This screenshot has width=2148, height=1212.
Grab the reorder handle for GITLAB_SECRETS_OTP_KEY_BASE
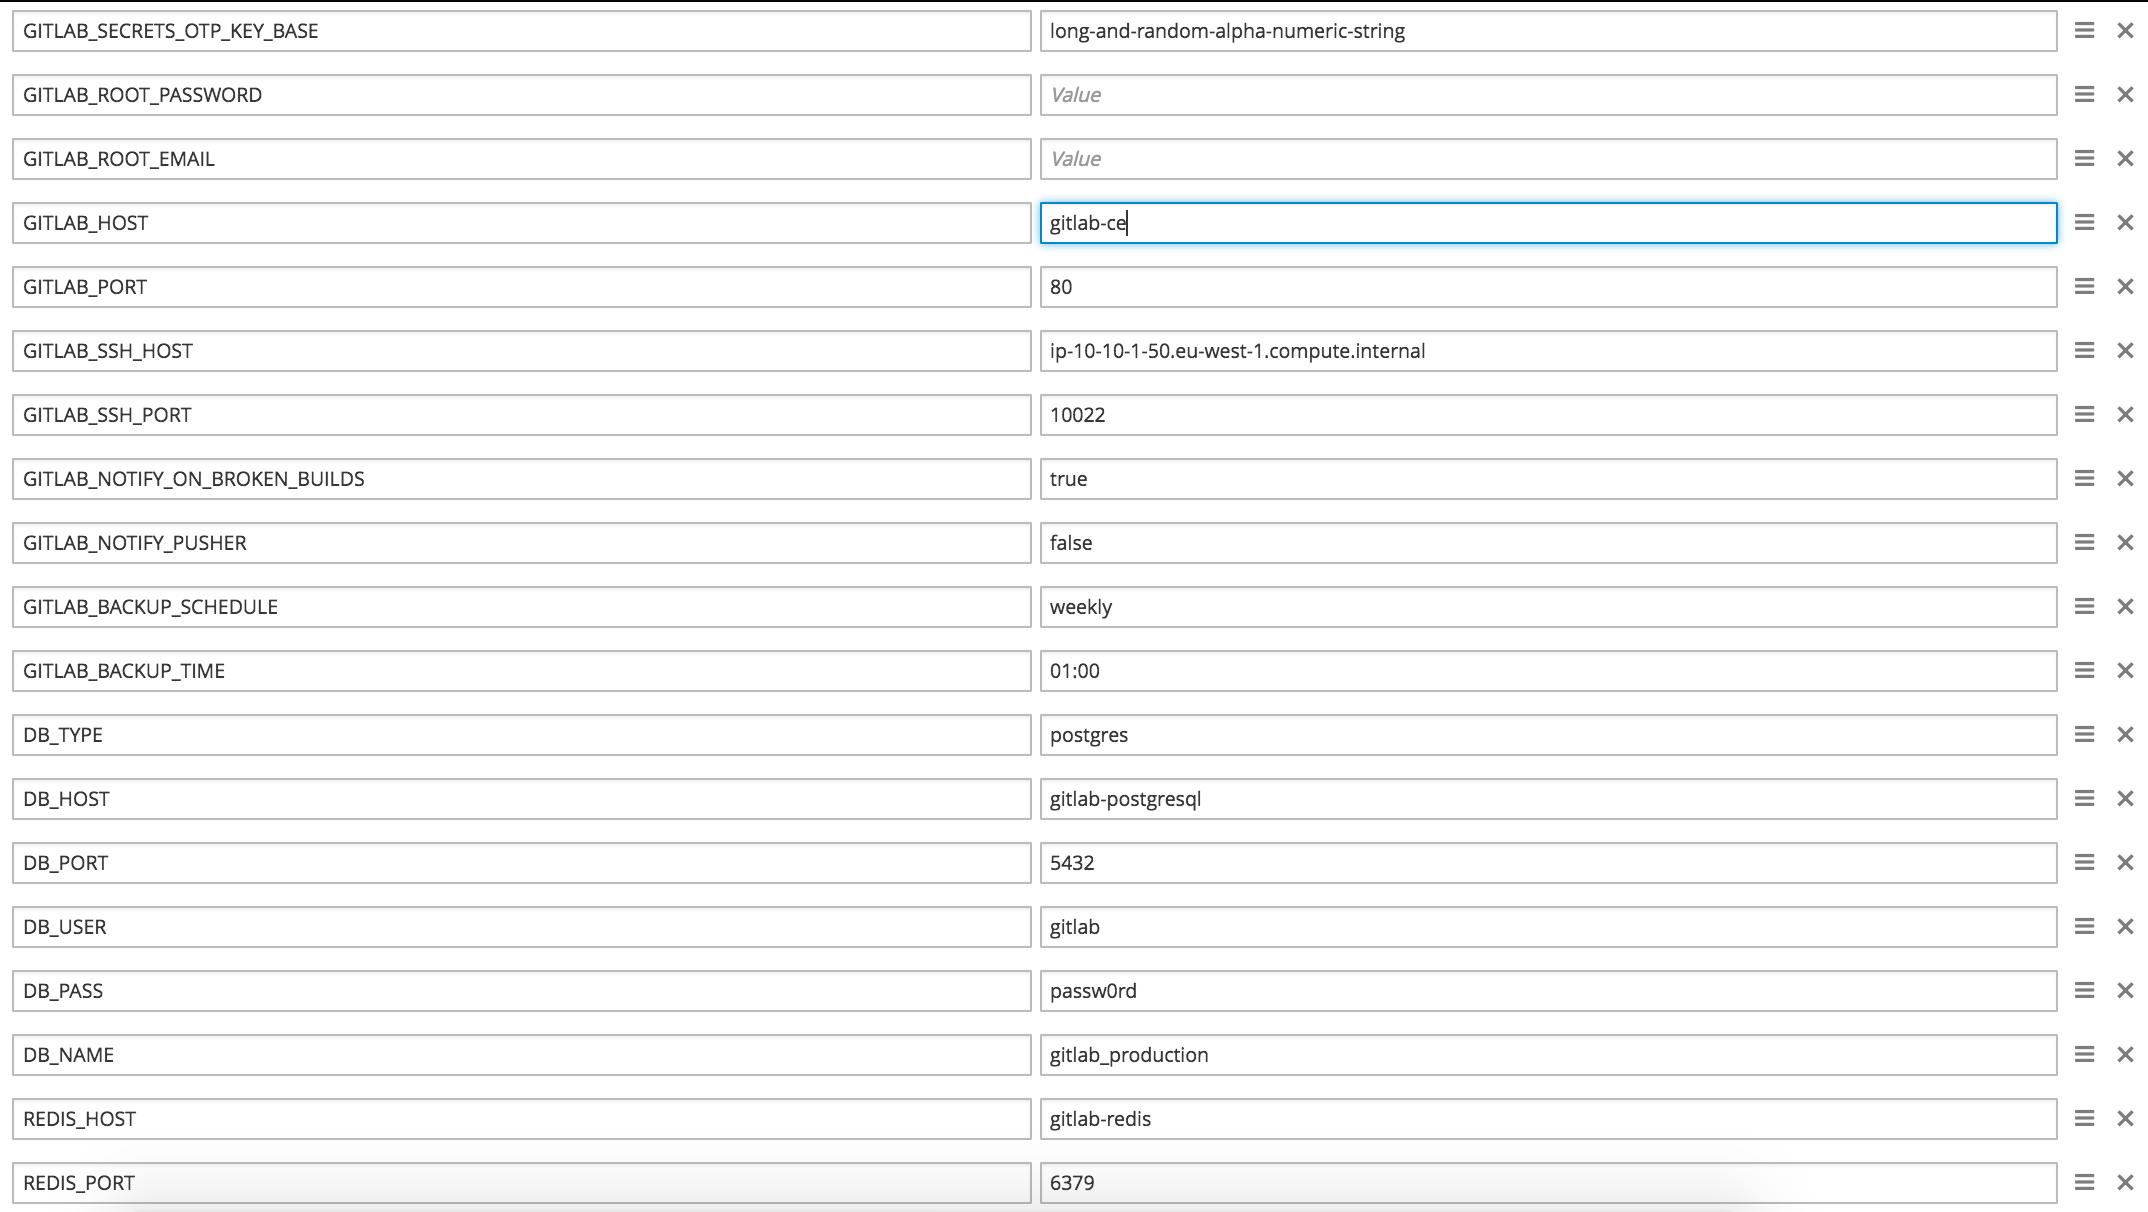click(x=2084, y=31)
